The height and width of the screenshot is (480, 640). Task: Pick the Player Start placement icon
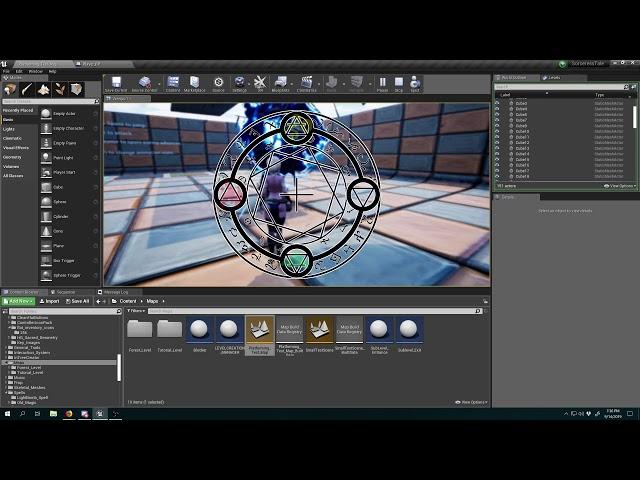click(46, 172)
